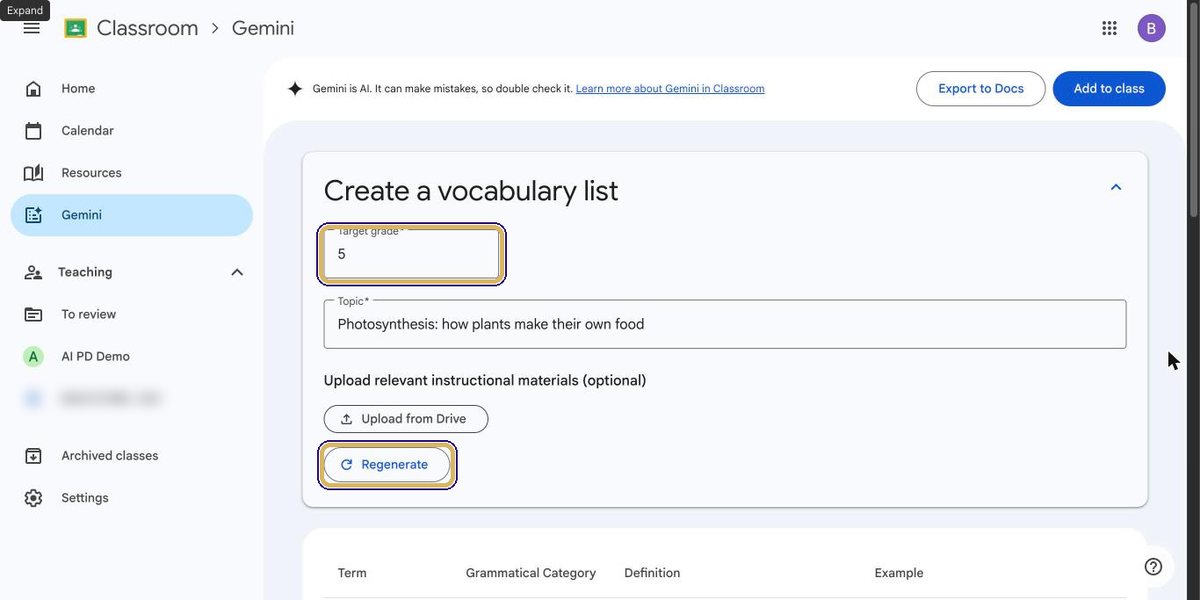This screenshot has width=1200, height=600.
Task: Click the Home icon in sidebar
Action: tap(33, 89)
